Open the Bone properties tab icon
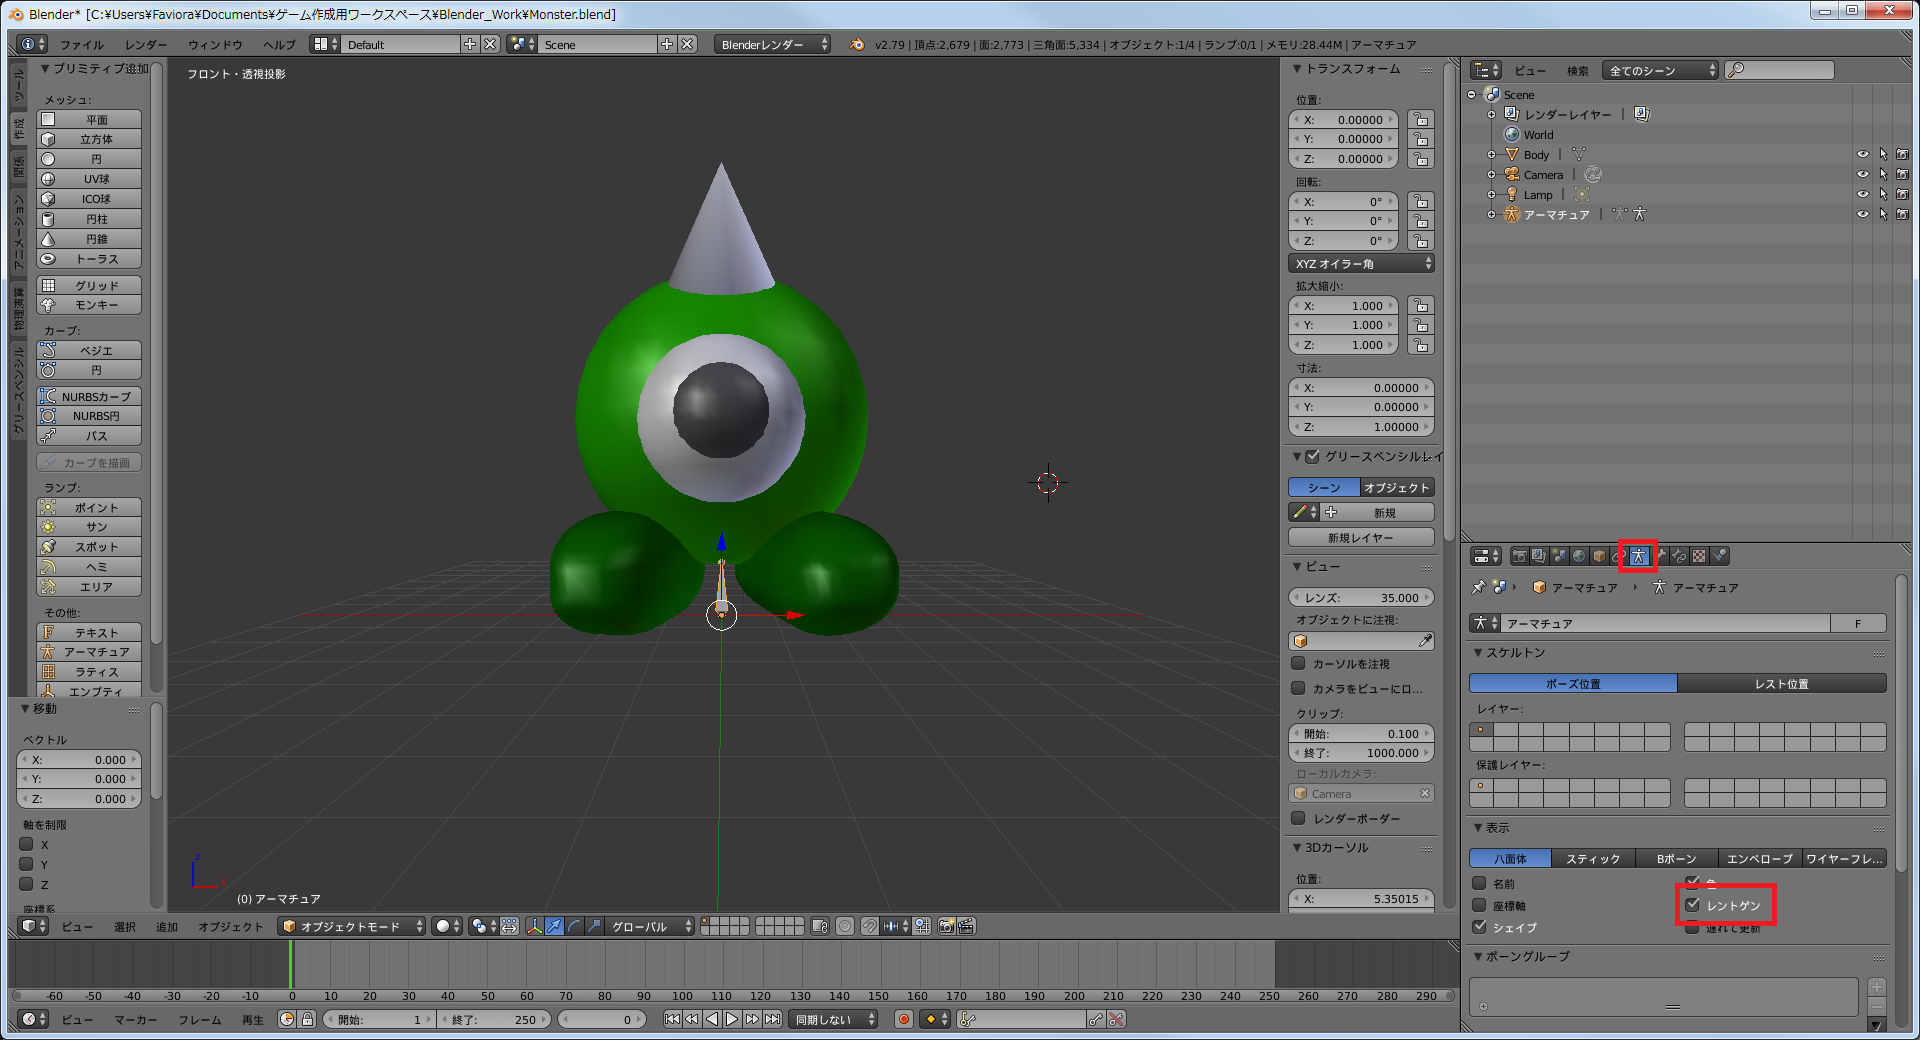This screenshot has height=1040, width=1920. pyautogui.click(x=1660, y=556)
